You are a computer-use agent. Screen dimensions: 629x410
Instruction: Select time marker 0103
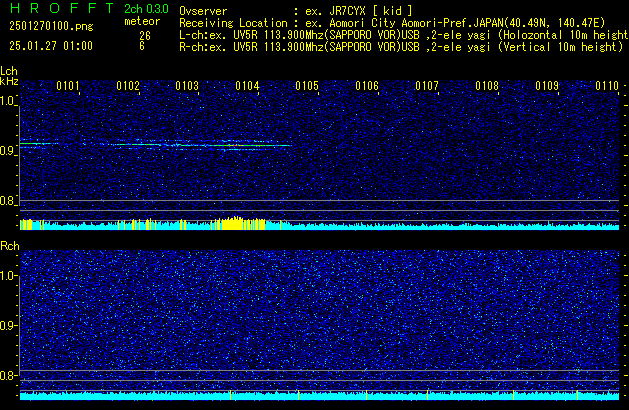pos(187,86)
